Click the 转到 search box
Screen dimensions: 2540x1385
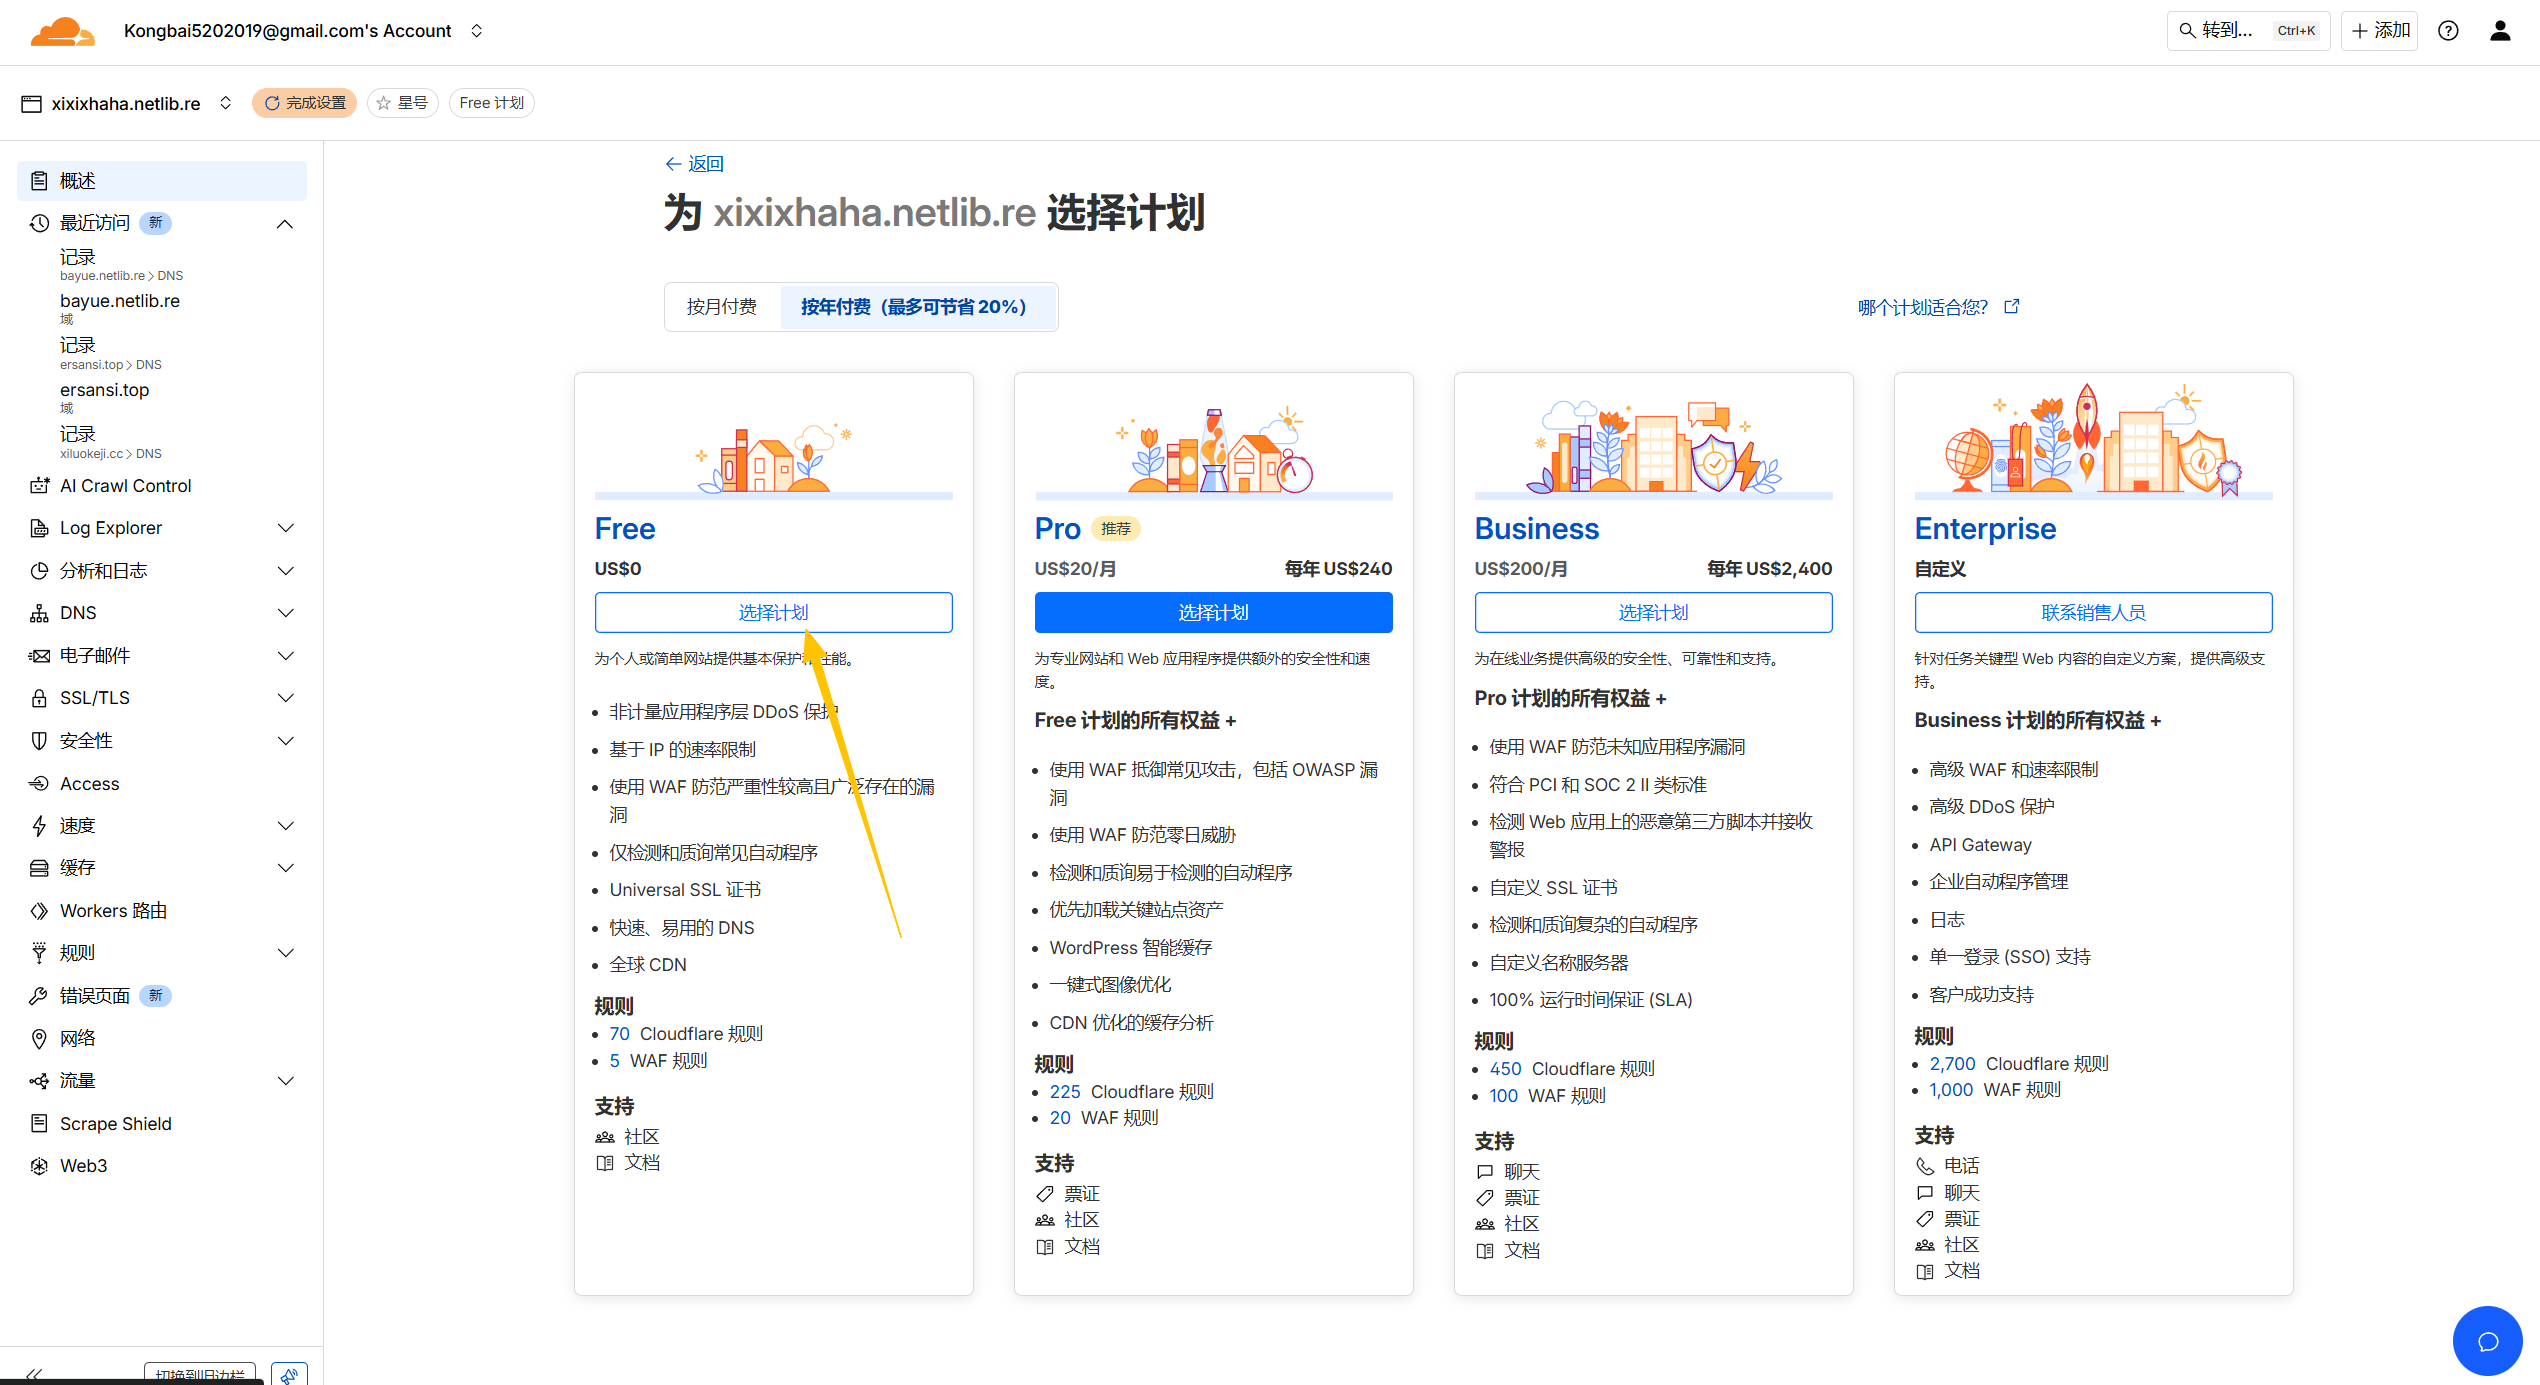point(2246,31)
